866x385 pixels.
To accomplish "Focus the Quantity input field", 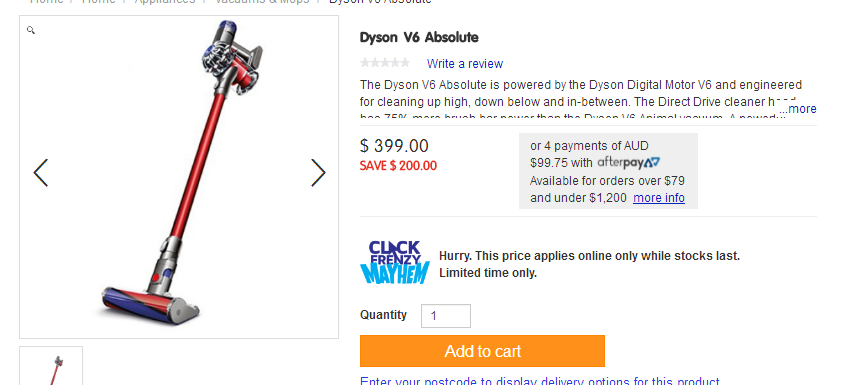I will point(446,316).
